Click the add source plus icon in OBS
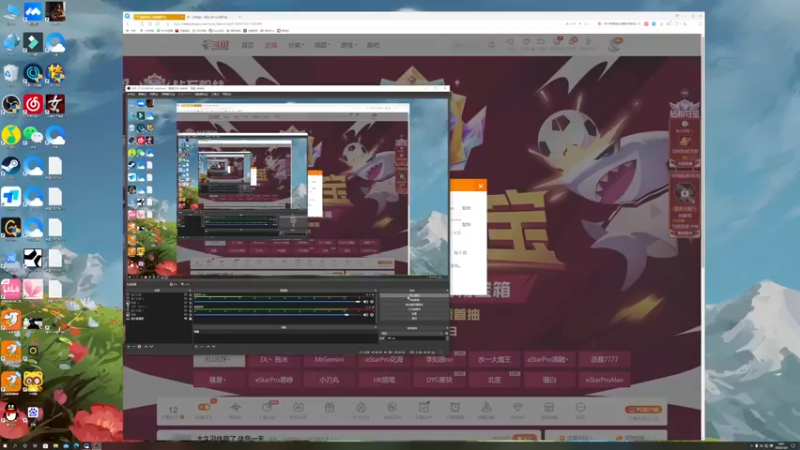This screenshot has height=450, width=800. click(129, 346)
